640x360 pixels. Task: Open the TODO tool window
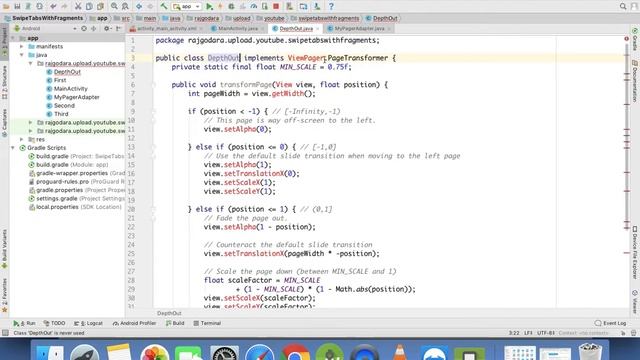pos(54,323)
